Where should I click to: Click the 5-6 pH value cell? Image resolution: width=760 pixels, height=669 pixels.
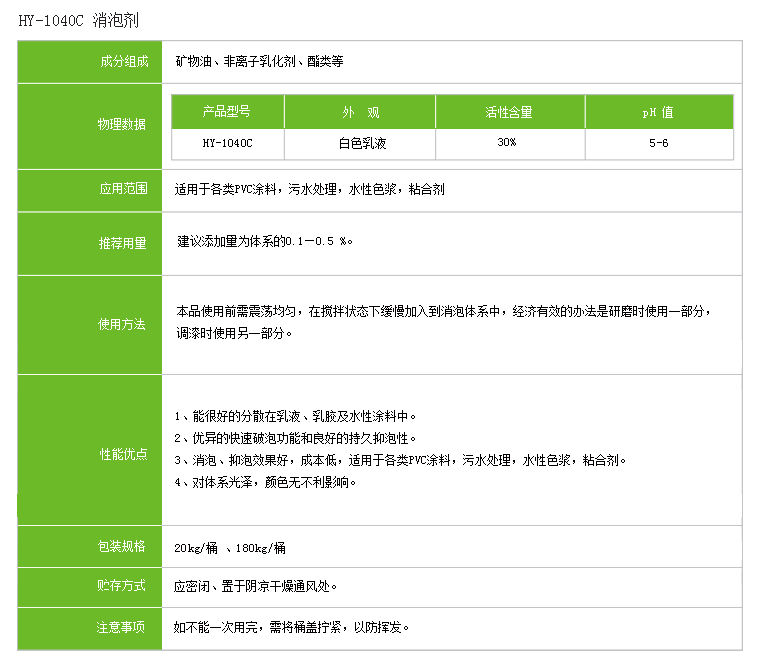pos(658,143)
